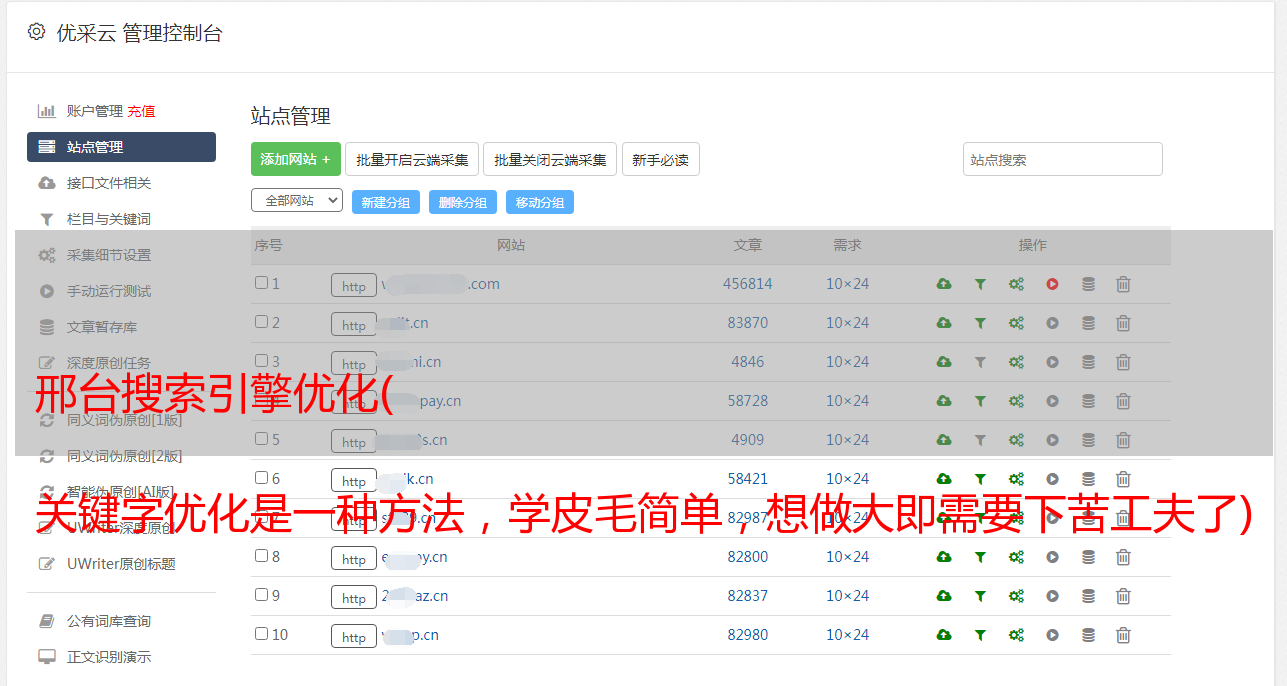Viewport: 1287px width, 686px height.
Task: Click the cloud upload icon in row 2
Action: (x=944, y=323)
